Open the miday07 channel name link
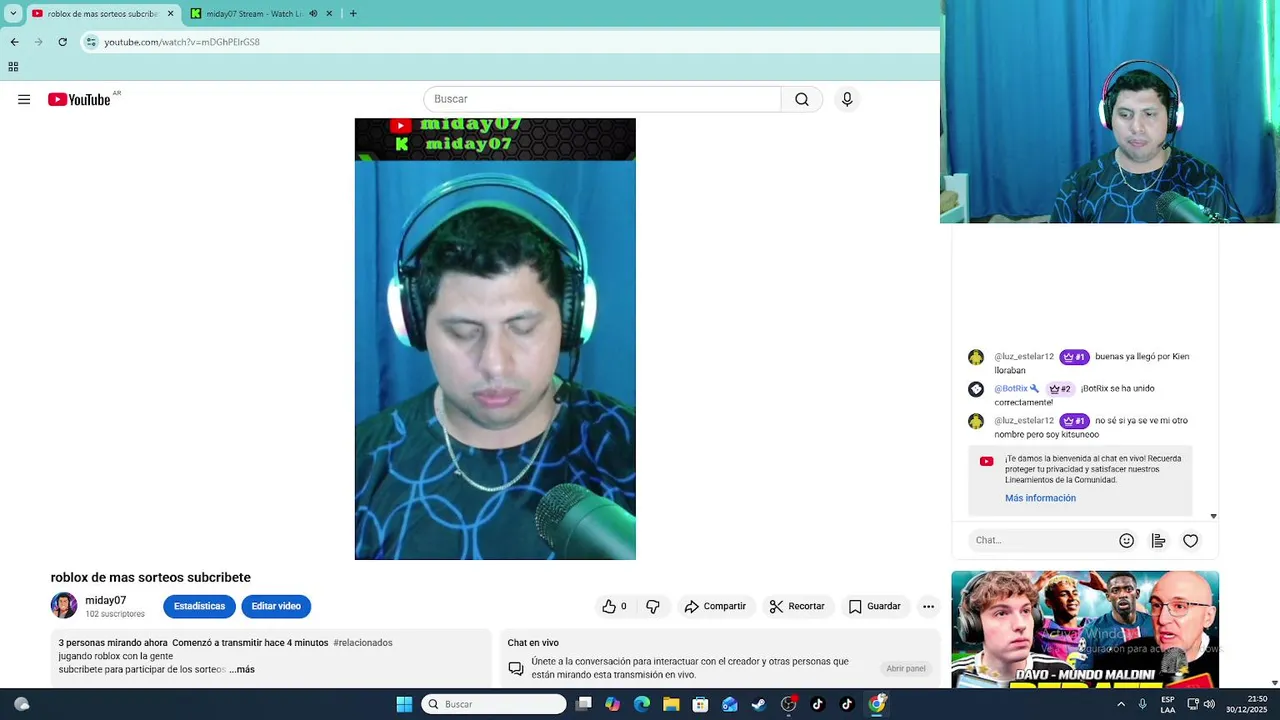This screenshot has width=1280, height=720. (x=105, y=601)
